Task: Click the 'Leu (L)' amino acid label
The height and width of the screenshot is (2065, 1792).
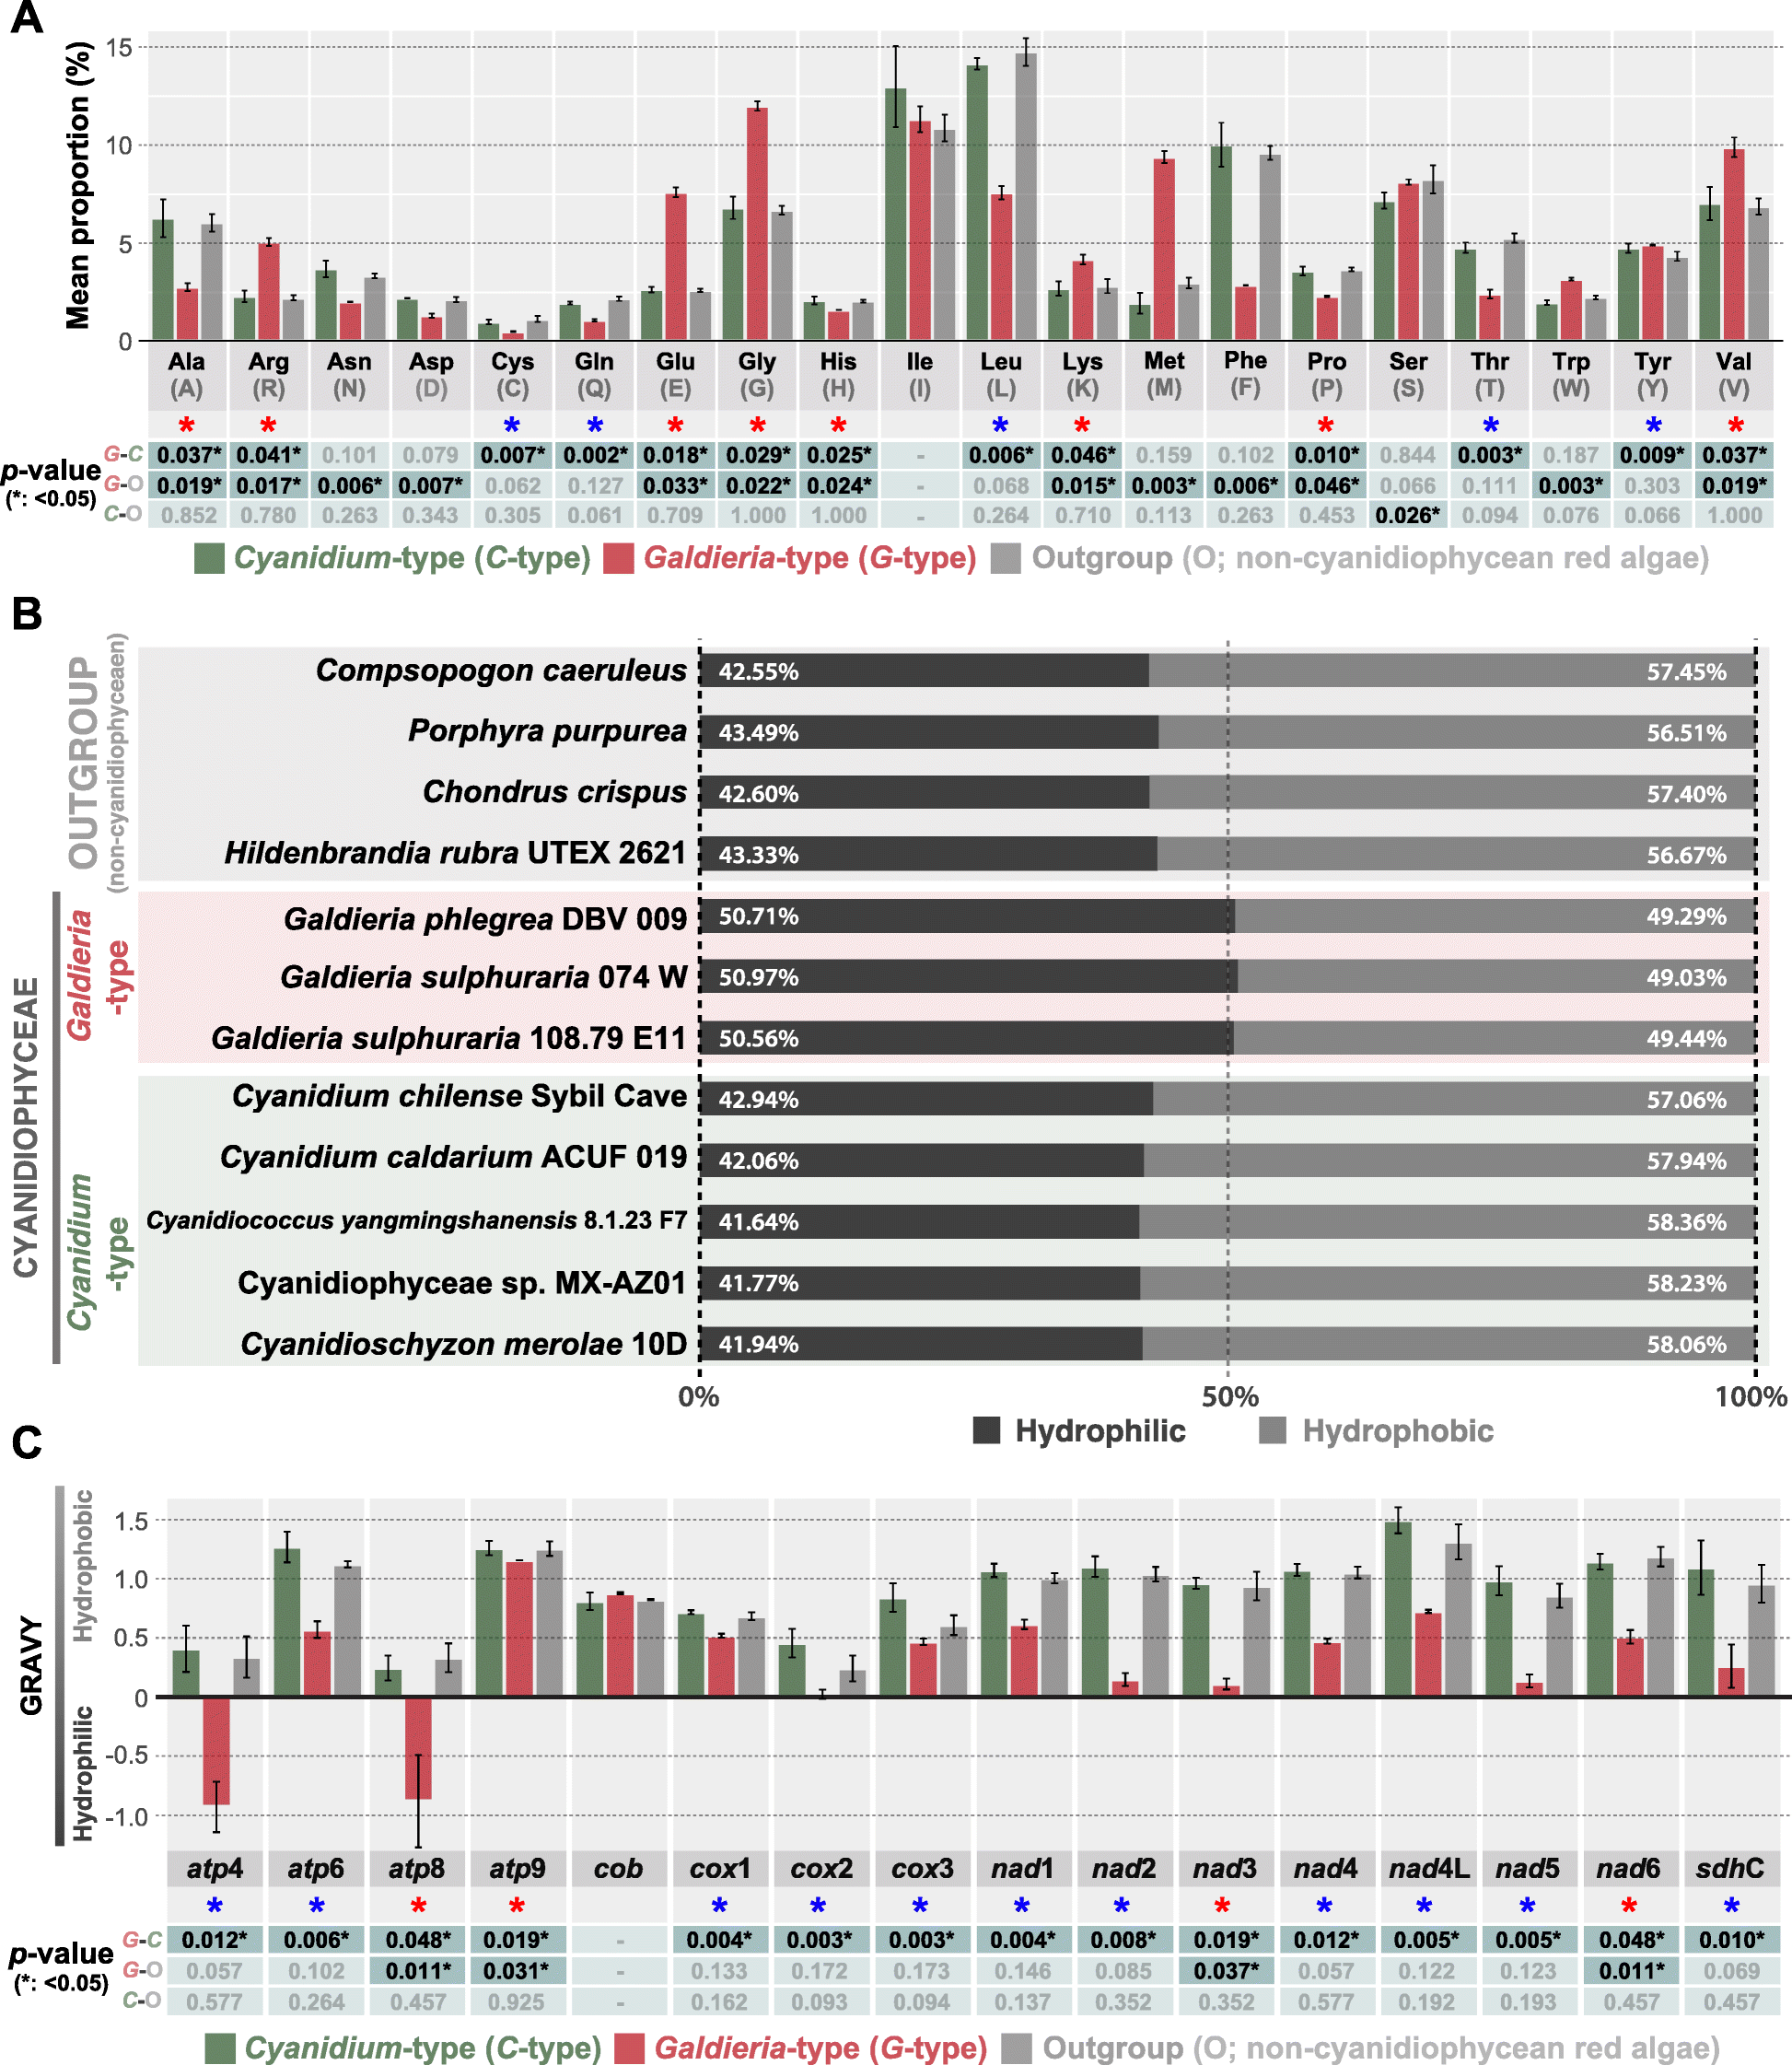Action: point(1001,375)
